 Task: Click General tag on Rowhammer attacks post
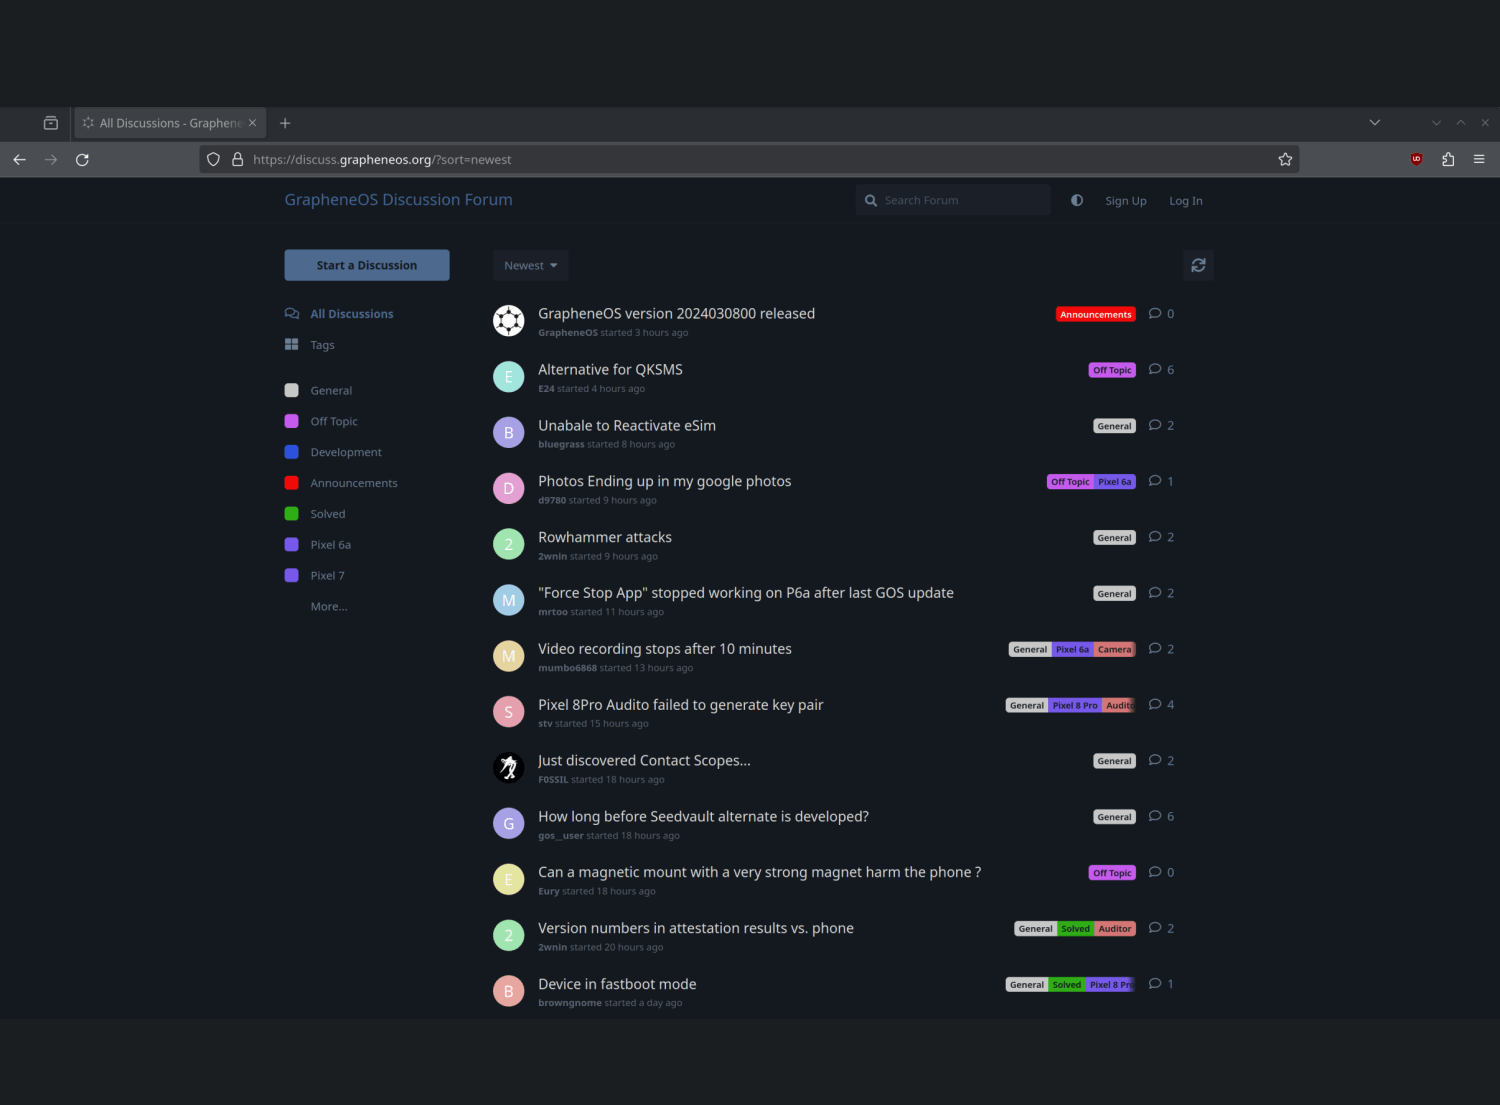[1115, 538]
